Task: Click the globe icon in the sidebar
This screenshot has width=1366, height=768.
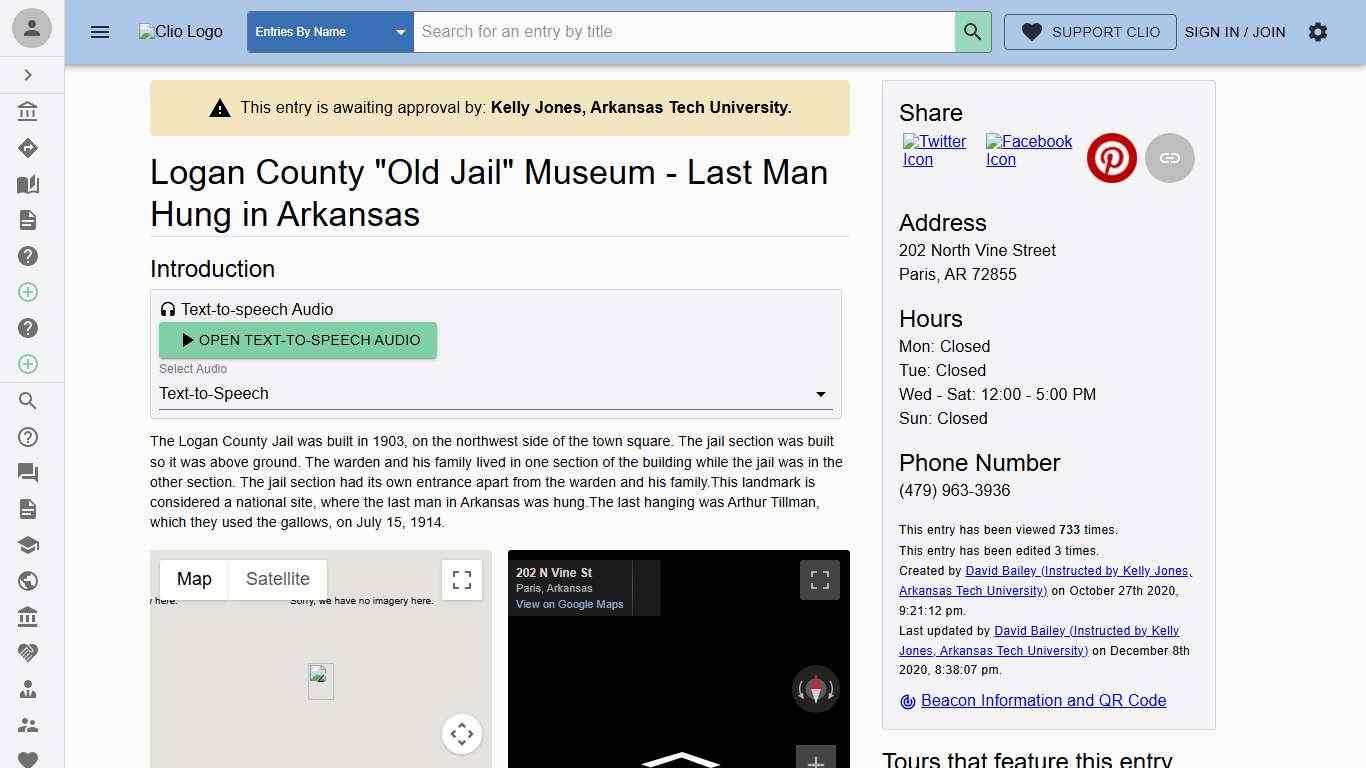Action: coord(27,580)
